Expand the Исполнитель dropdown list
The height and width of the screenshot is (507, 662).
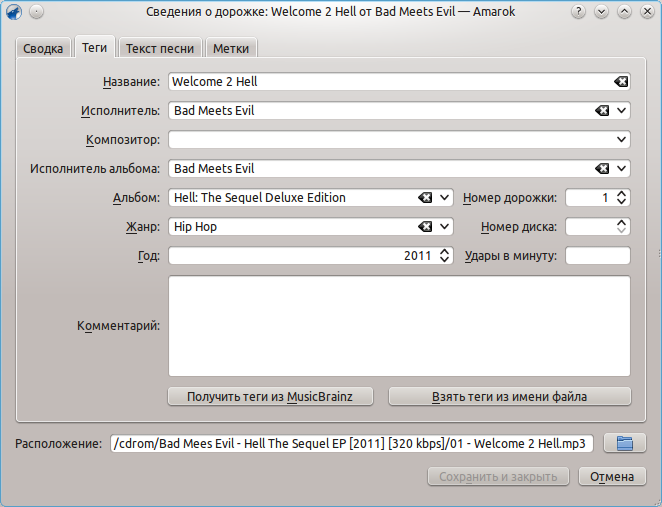coord(621,111)
